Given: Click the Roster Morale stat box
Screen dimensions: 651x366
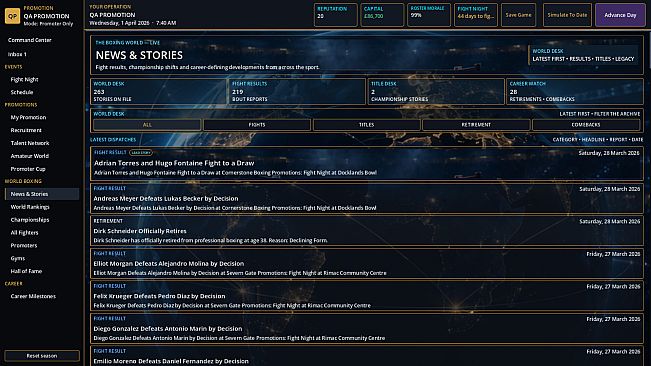Looking at the screenshot, I should point(428,15).
